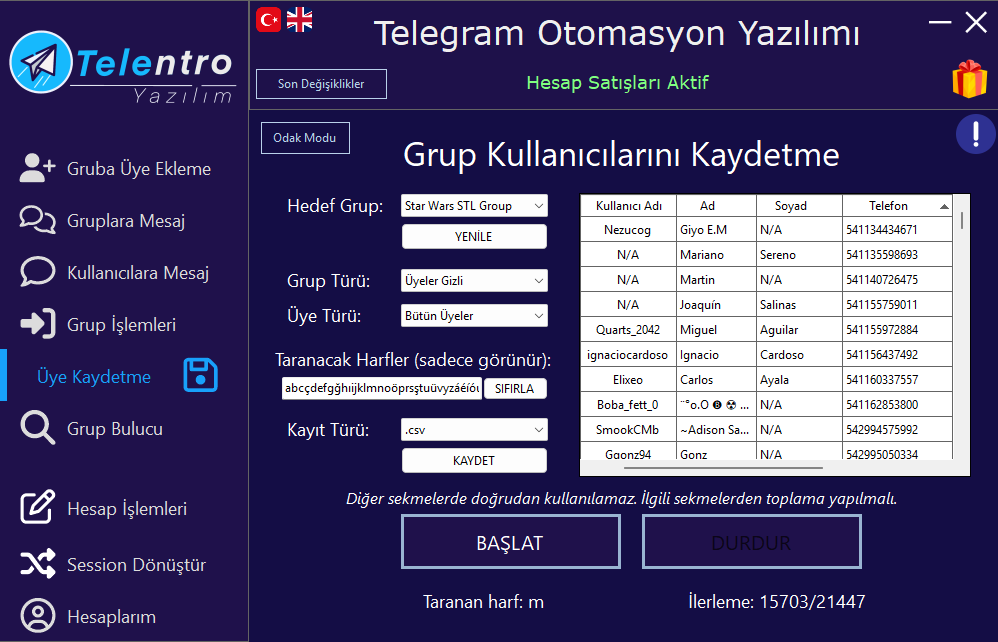The height and width of the screenshot is (642, 998).
Task: Open the Grup Türü dropdown
Action: 474,281
